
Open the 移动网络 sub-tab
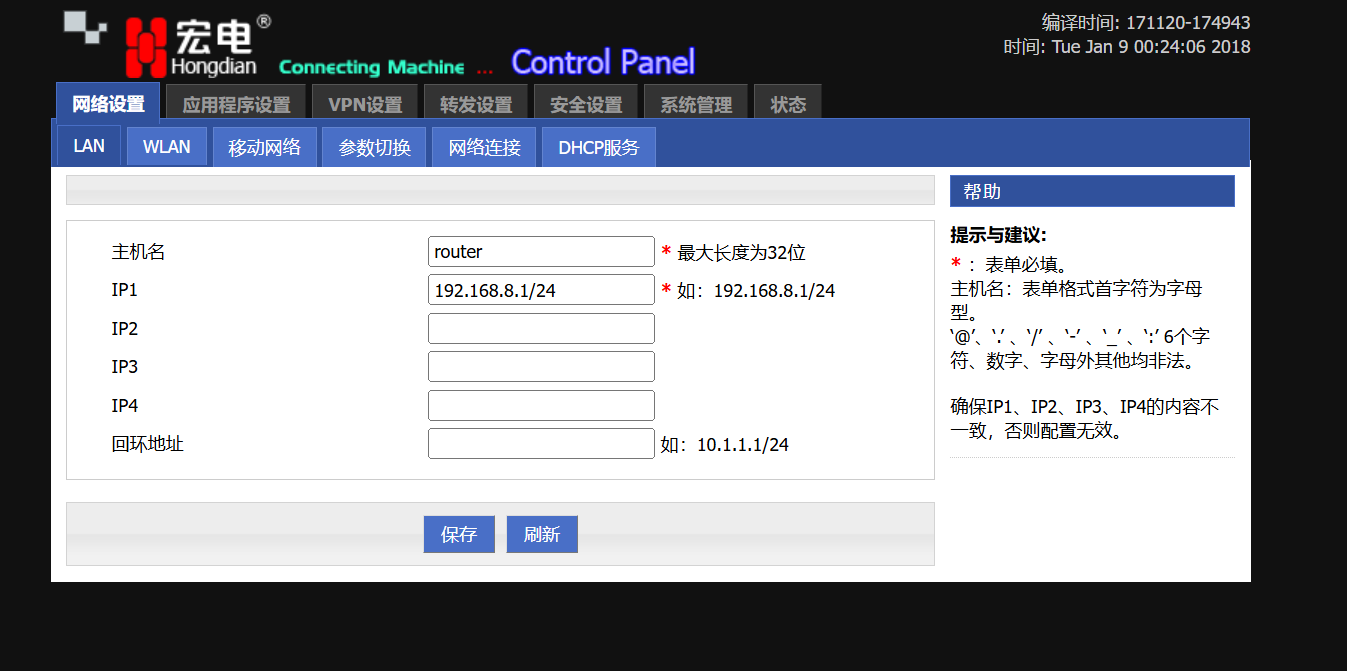264,147
